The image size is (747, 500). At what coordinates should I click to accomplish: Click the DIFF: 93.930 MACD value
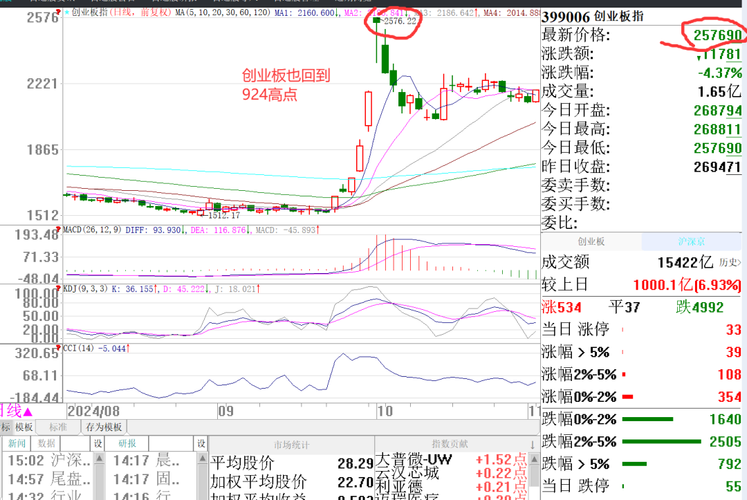pos(153,230)
